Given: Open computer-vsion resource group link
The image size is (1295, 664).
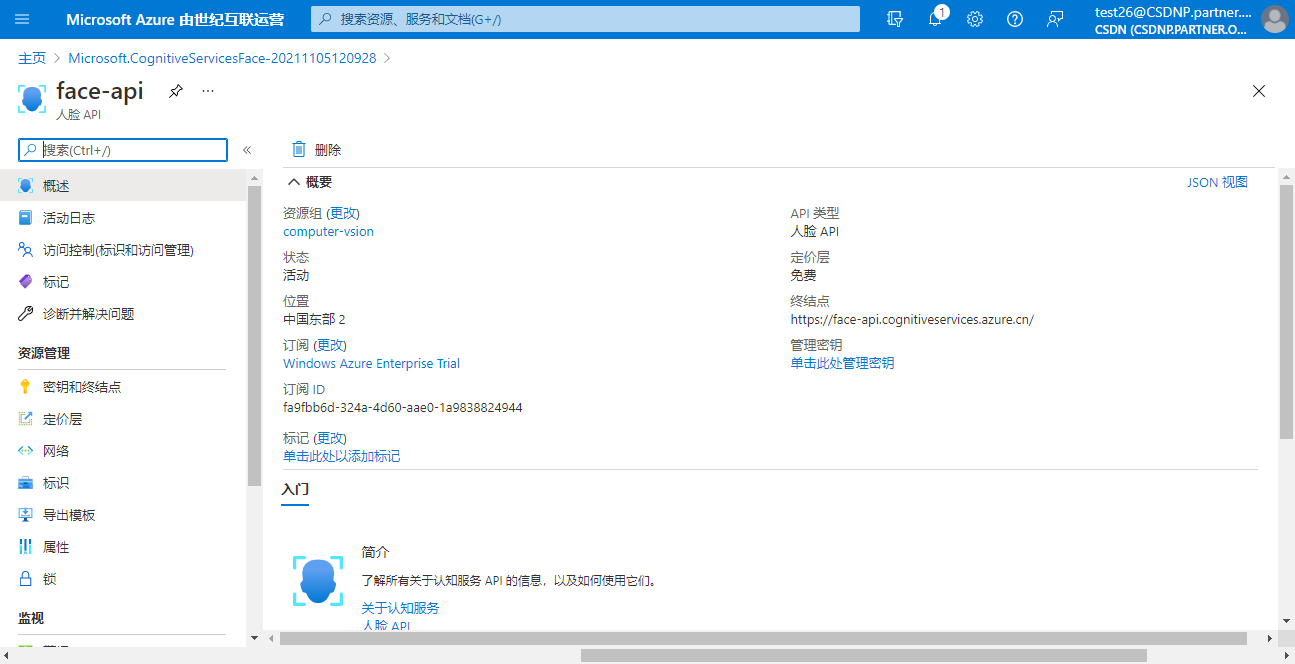Looking at the screenshot, I should point(328,231).
